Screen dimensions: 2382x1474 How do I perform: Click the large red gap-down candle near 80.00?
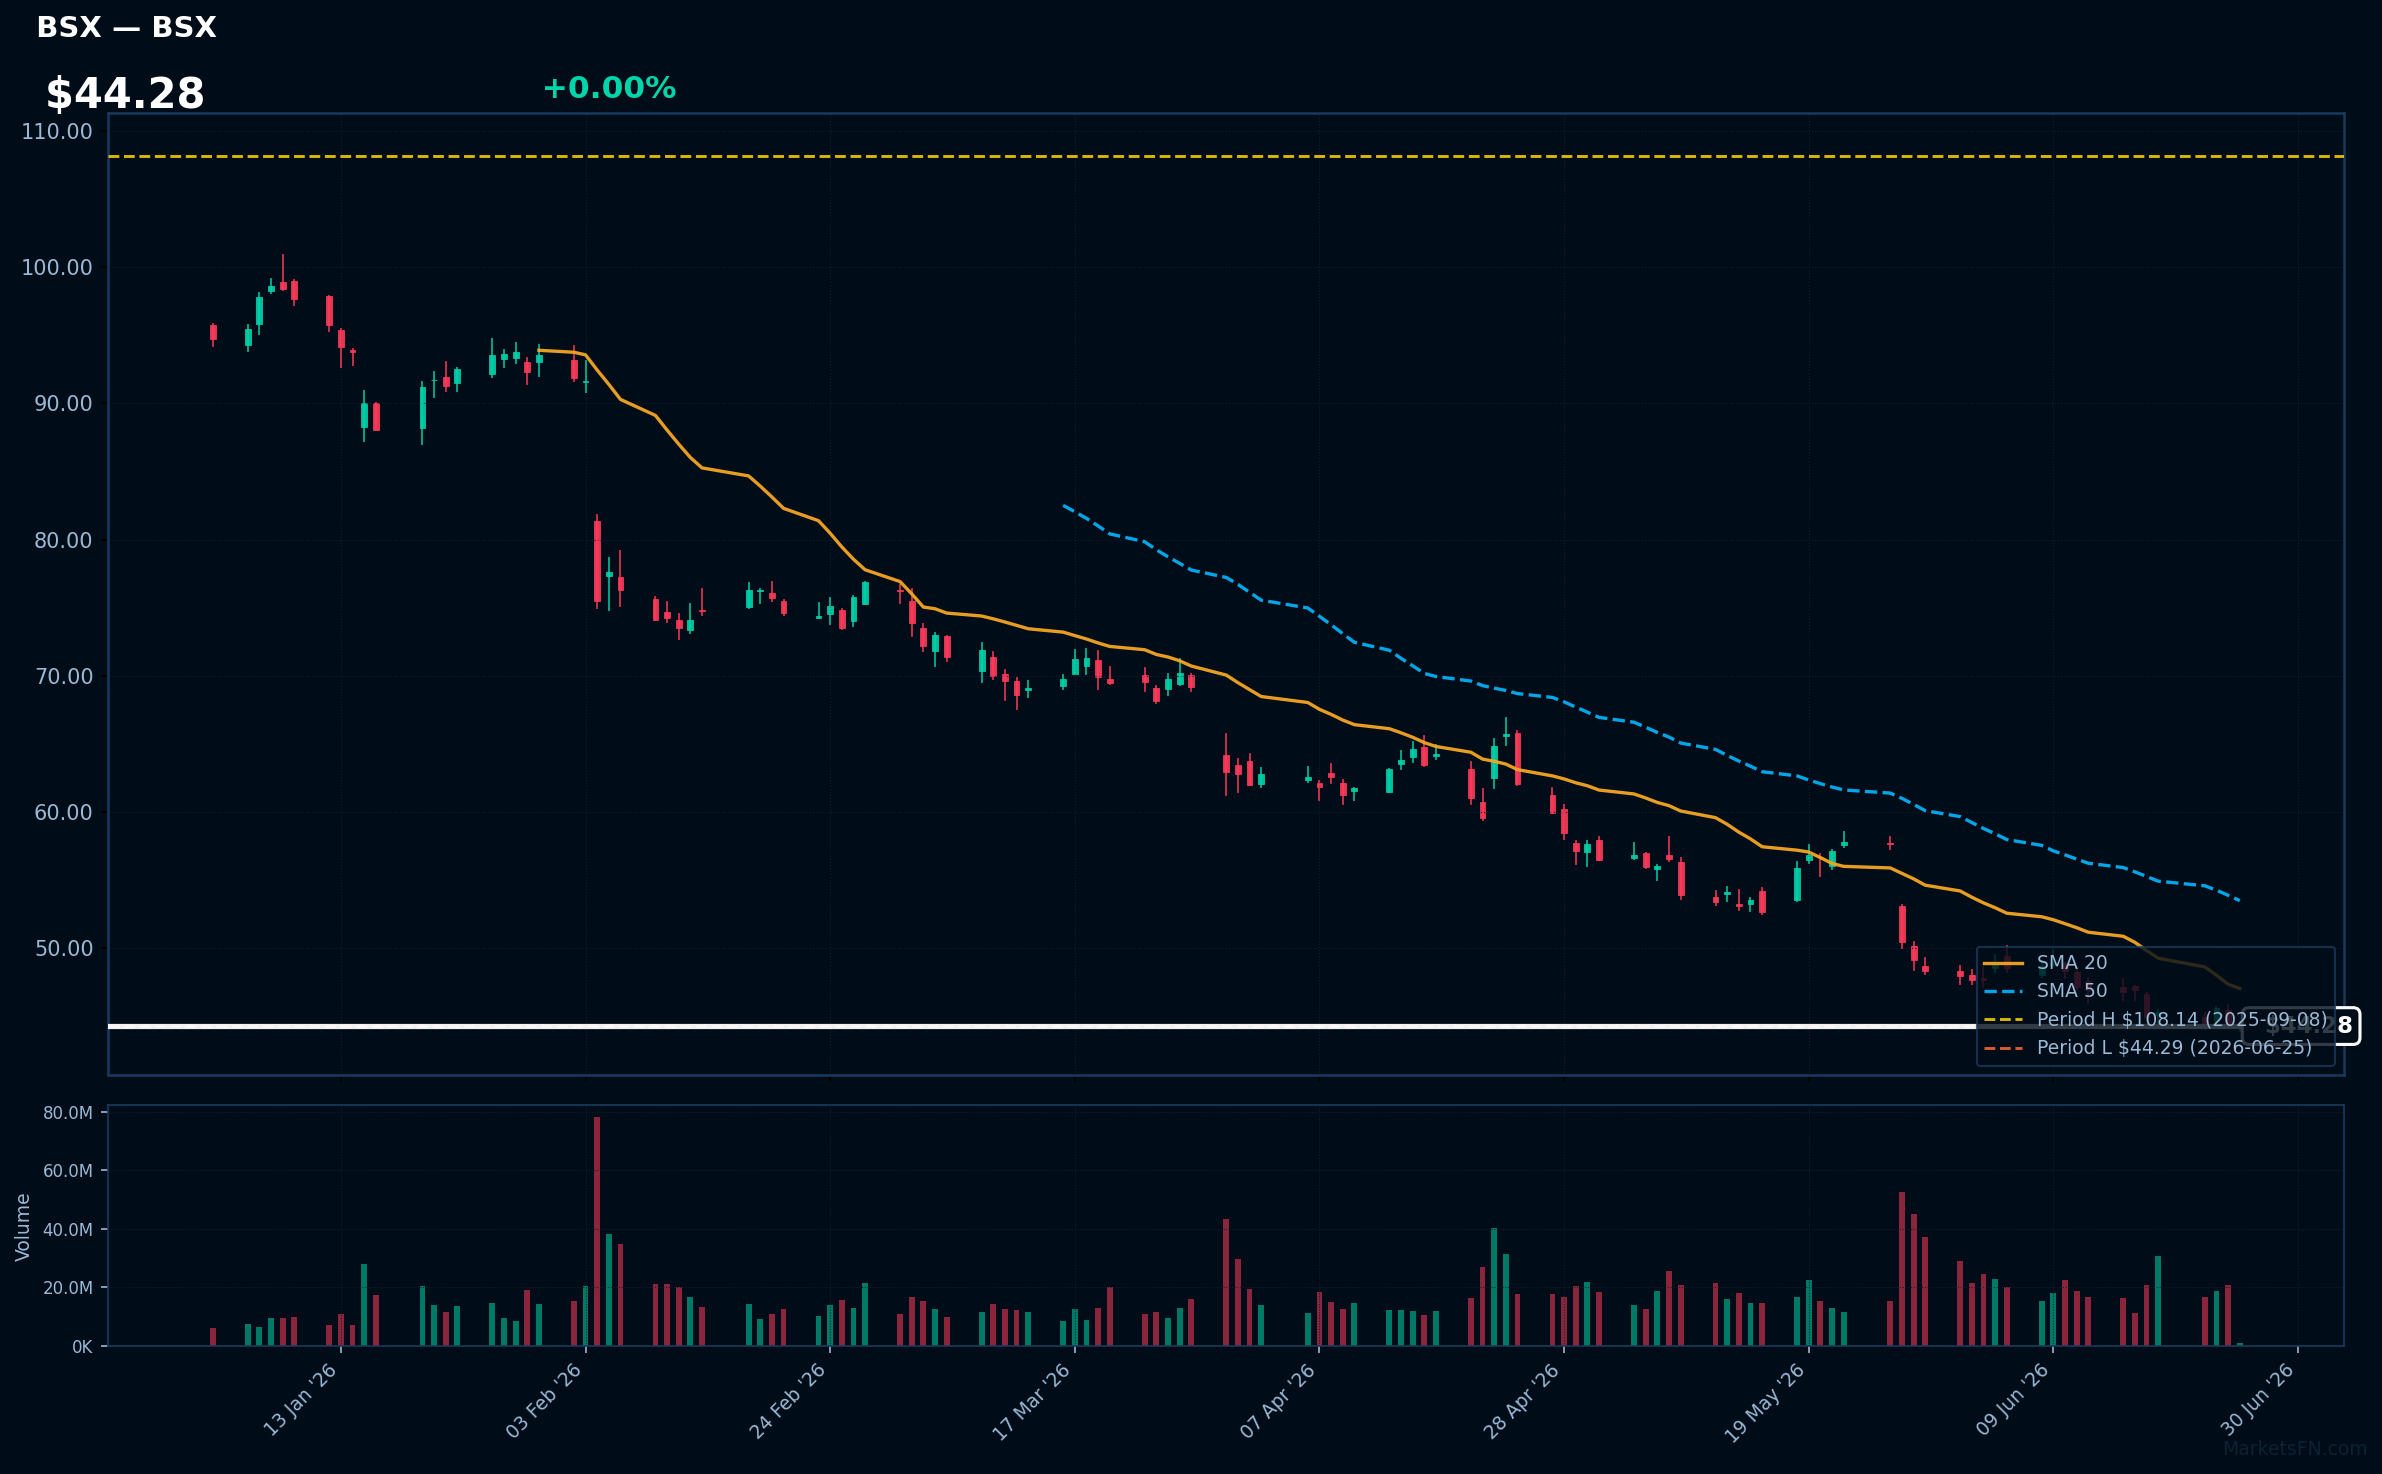pyautogui.click(x=597, y=562)
